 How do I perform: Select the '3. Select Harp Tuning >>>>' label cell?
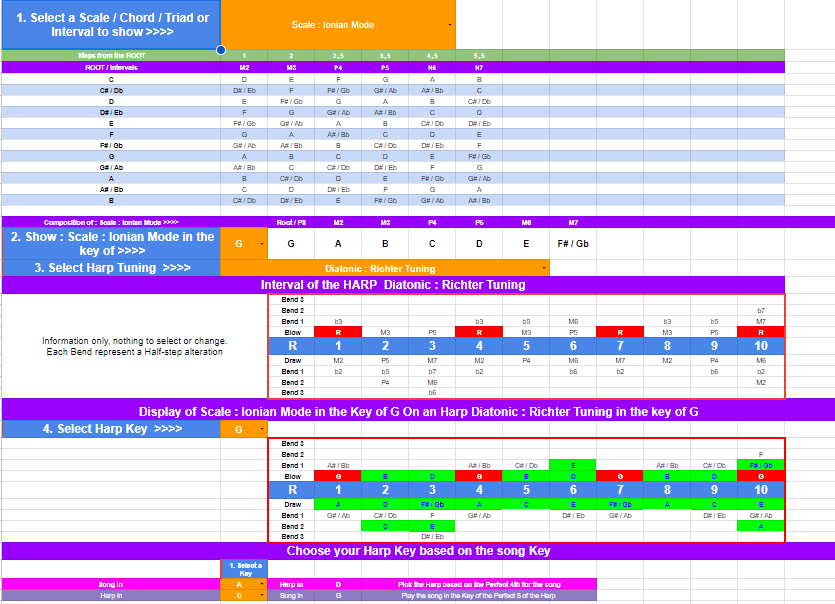[x=111, y=268]
